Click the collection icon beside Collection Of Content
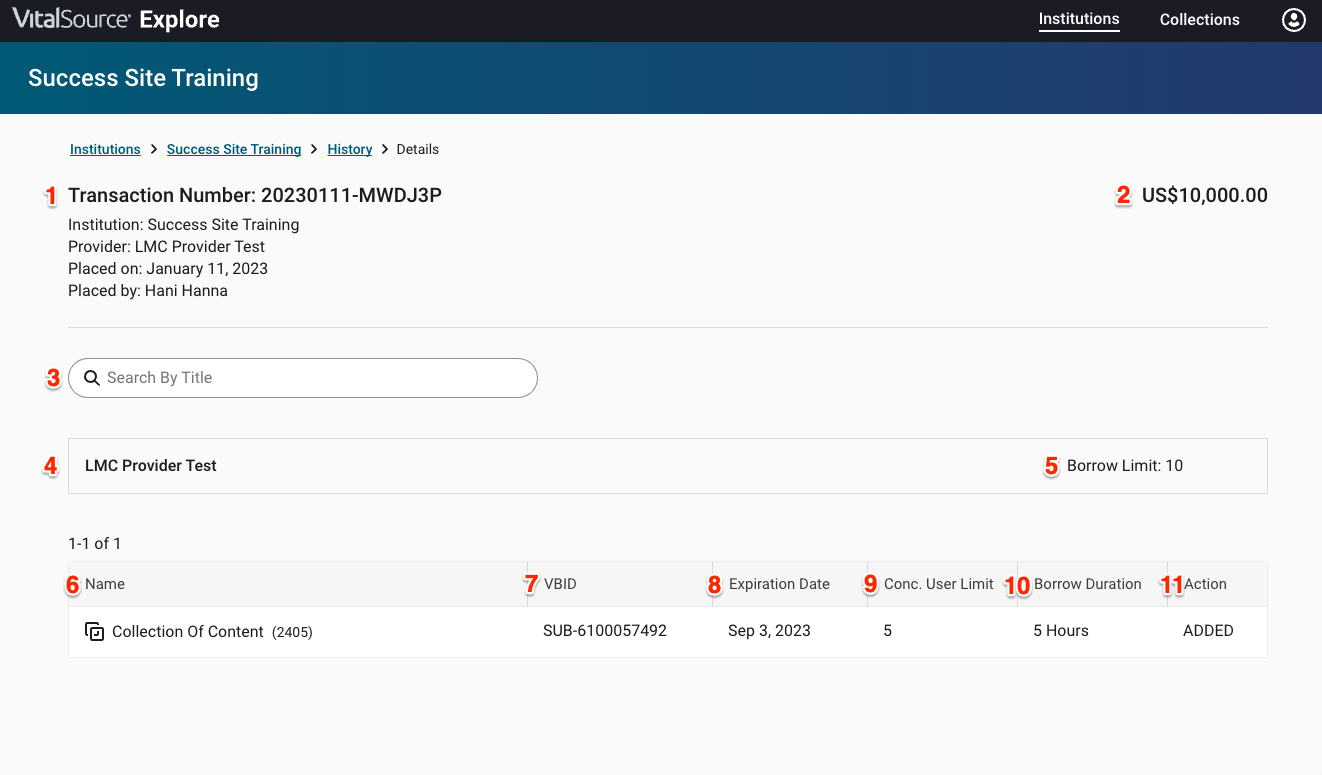Screen dimensions: 1322x775 pos(95,631)
